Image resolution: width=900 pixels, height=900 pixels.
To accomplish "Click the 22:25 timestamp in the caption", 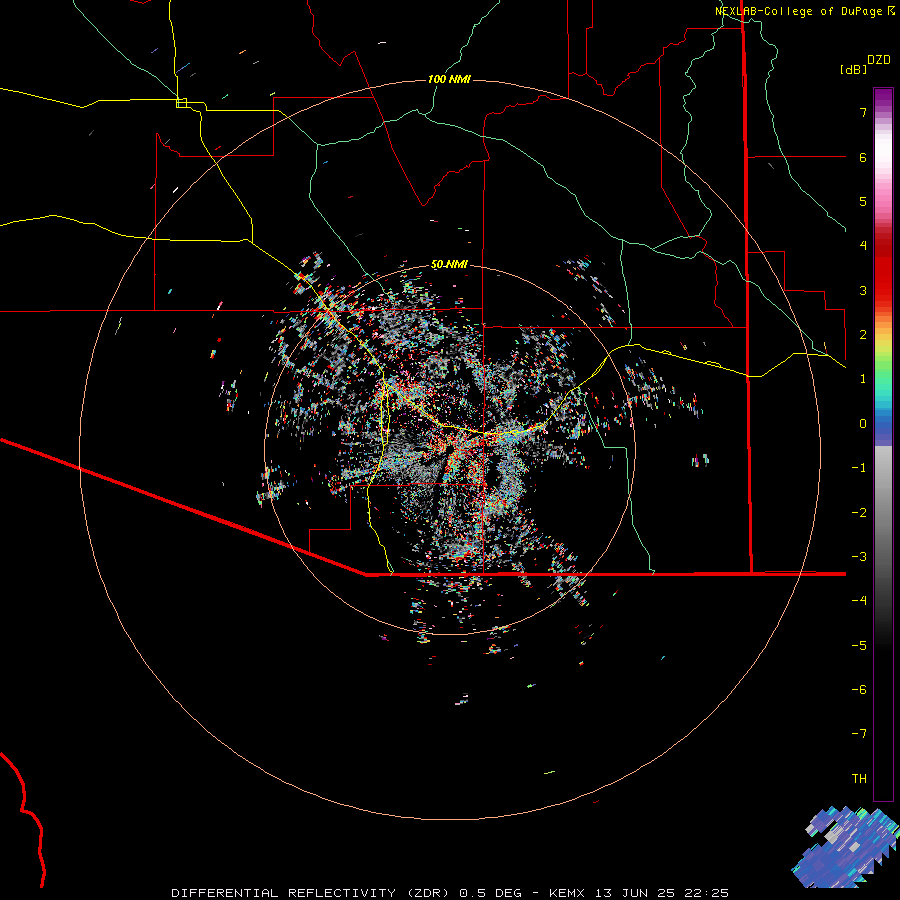I will (707, 893).
